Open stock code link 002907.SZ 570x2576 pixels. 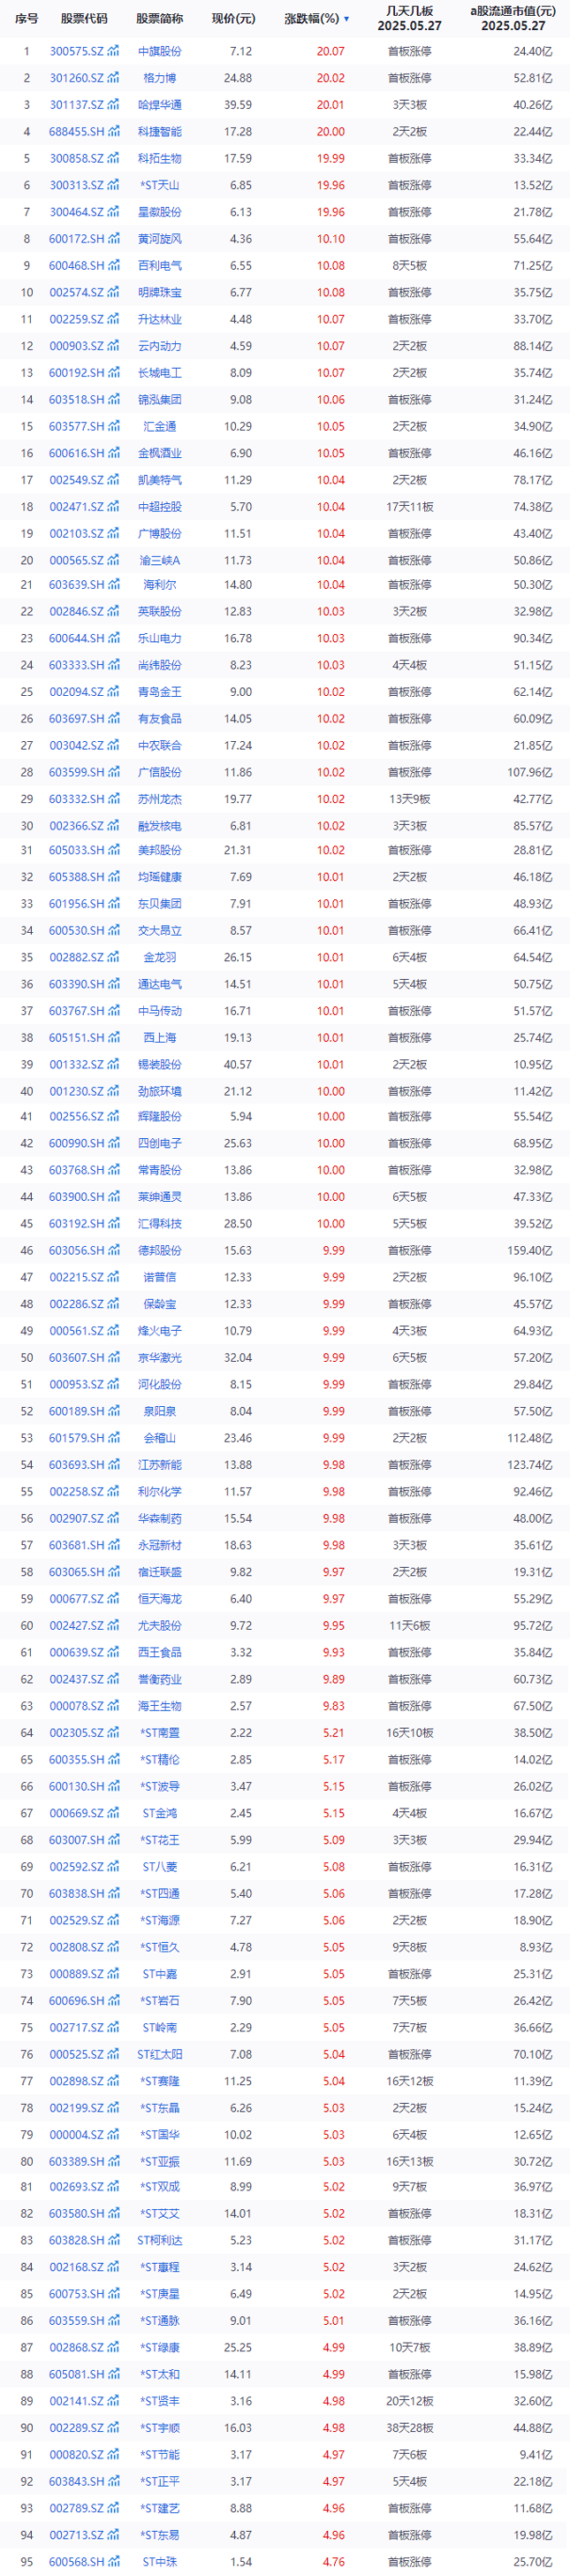tap(77, 1519)
